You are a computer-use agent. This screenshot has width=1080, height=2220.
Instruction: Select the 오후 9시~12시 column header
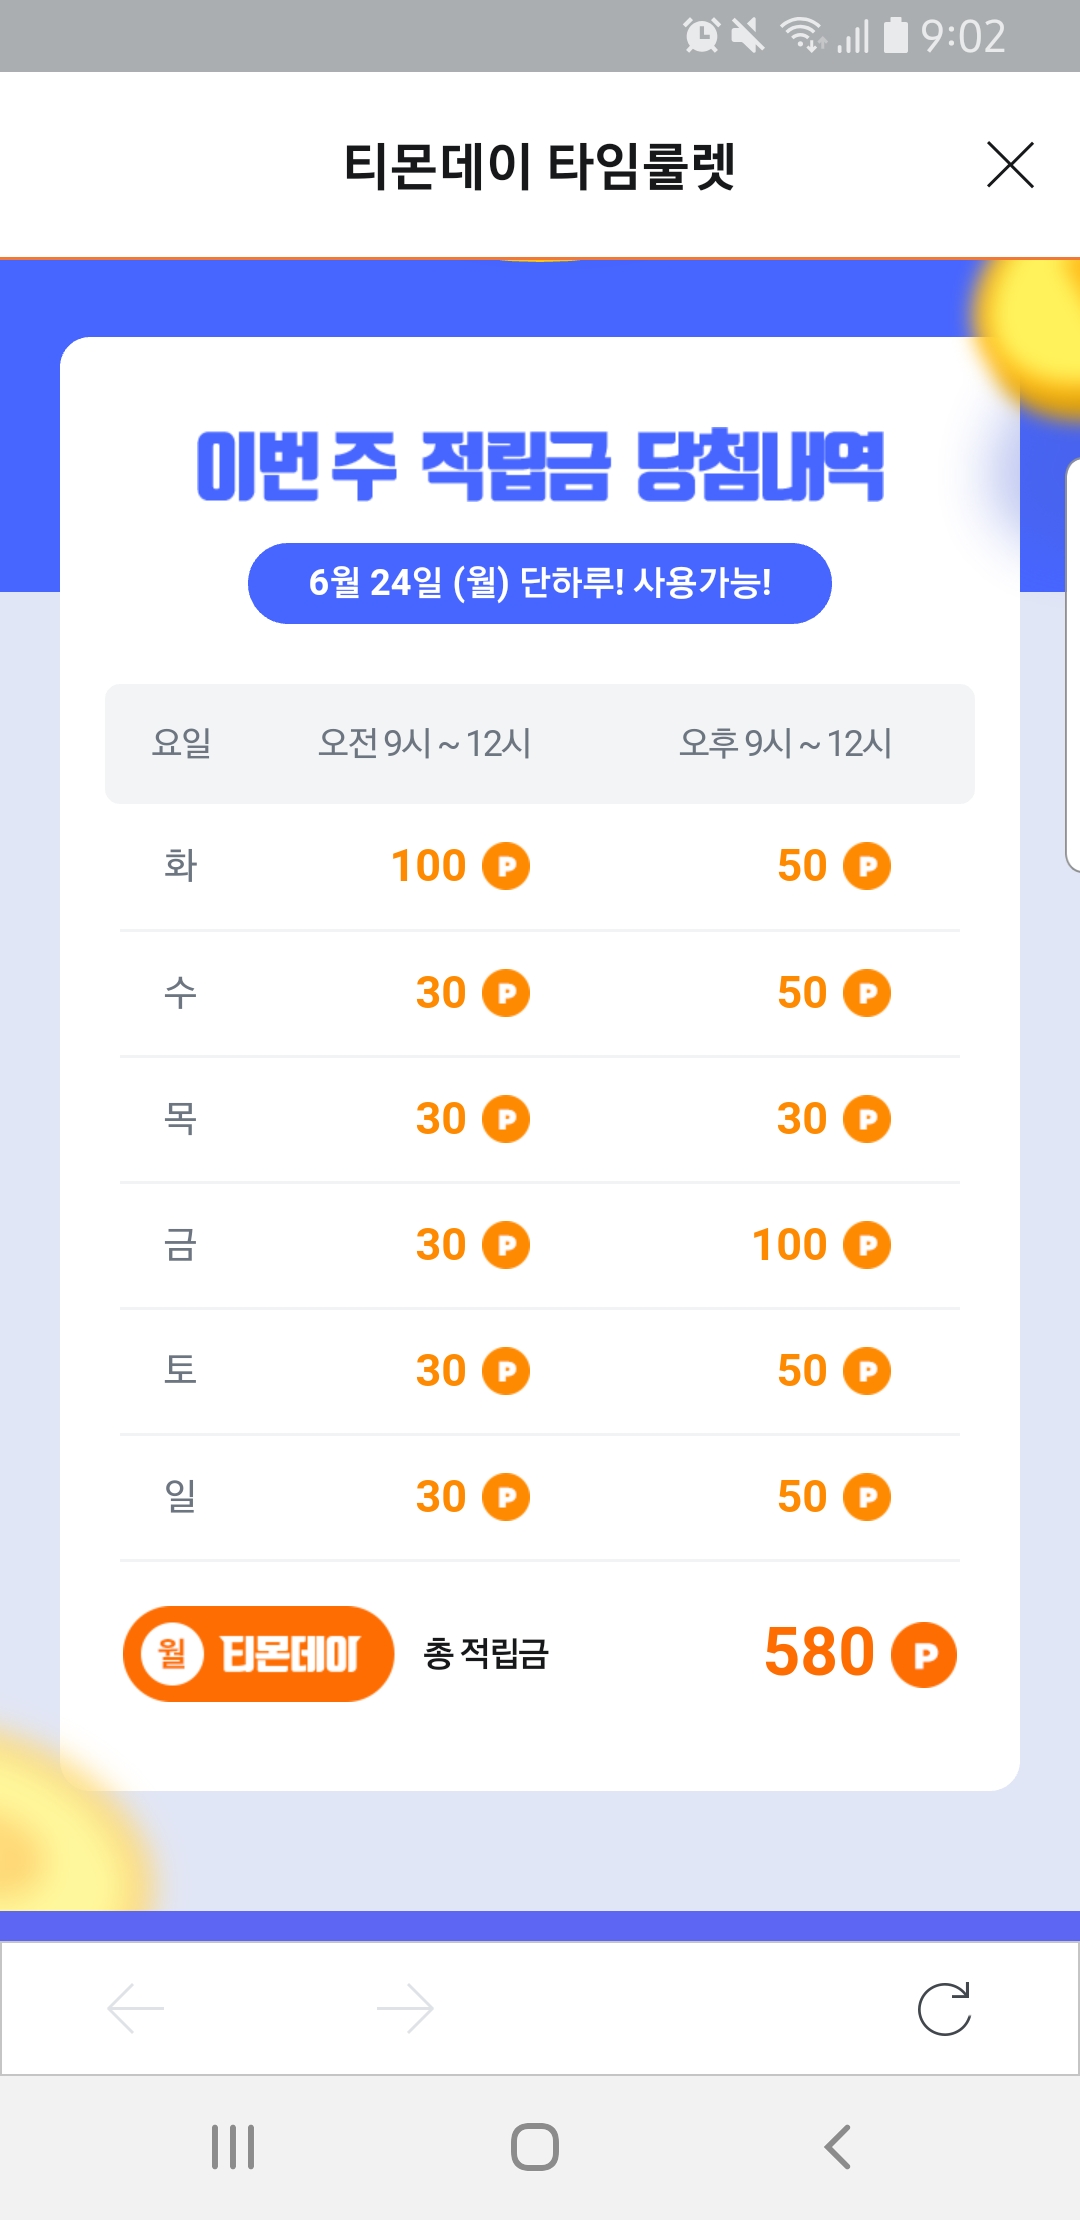click(785, 744)
